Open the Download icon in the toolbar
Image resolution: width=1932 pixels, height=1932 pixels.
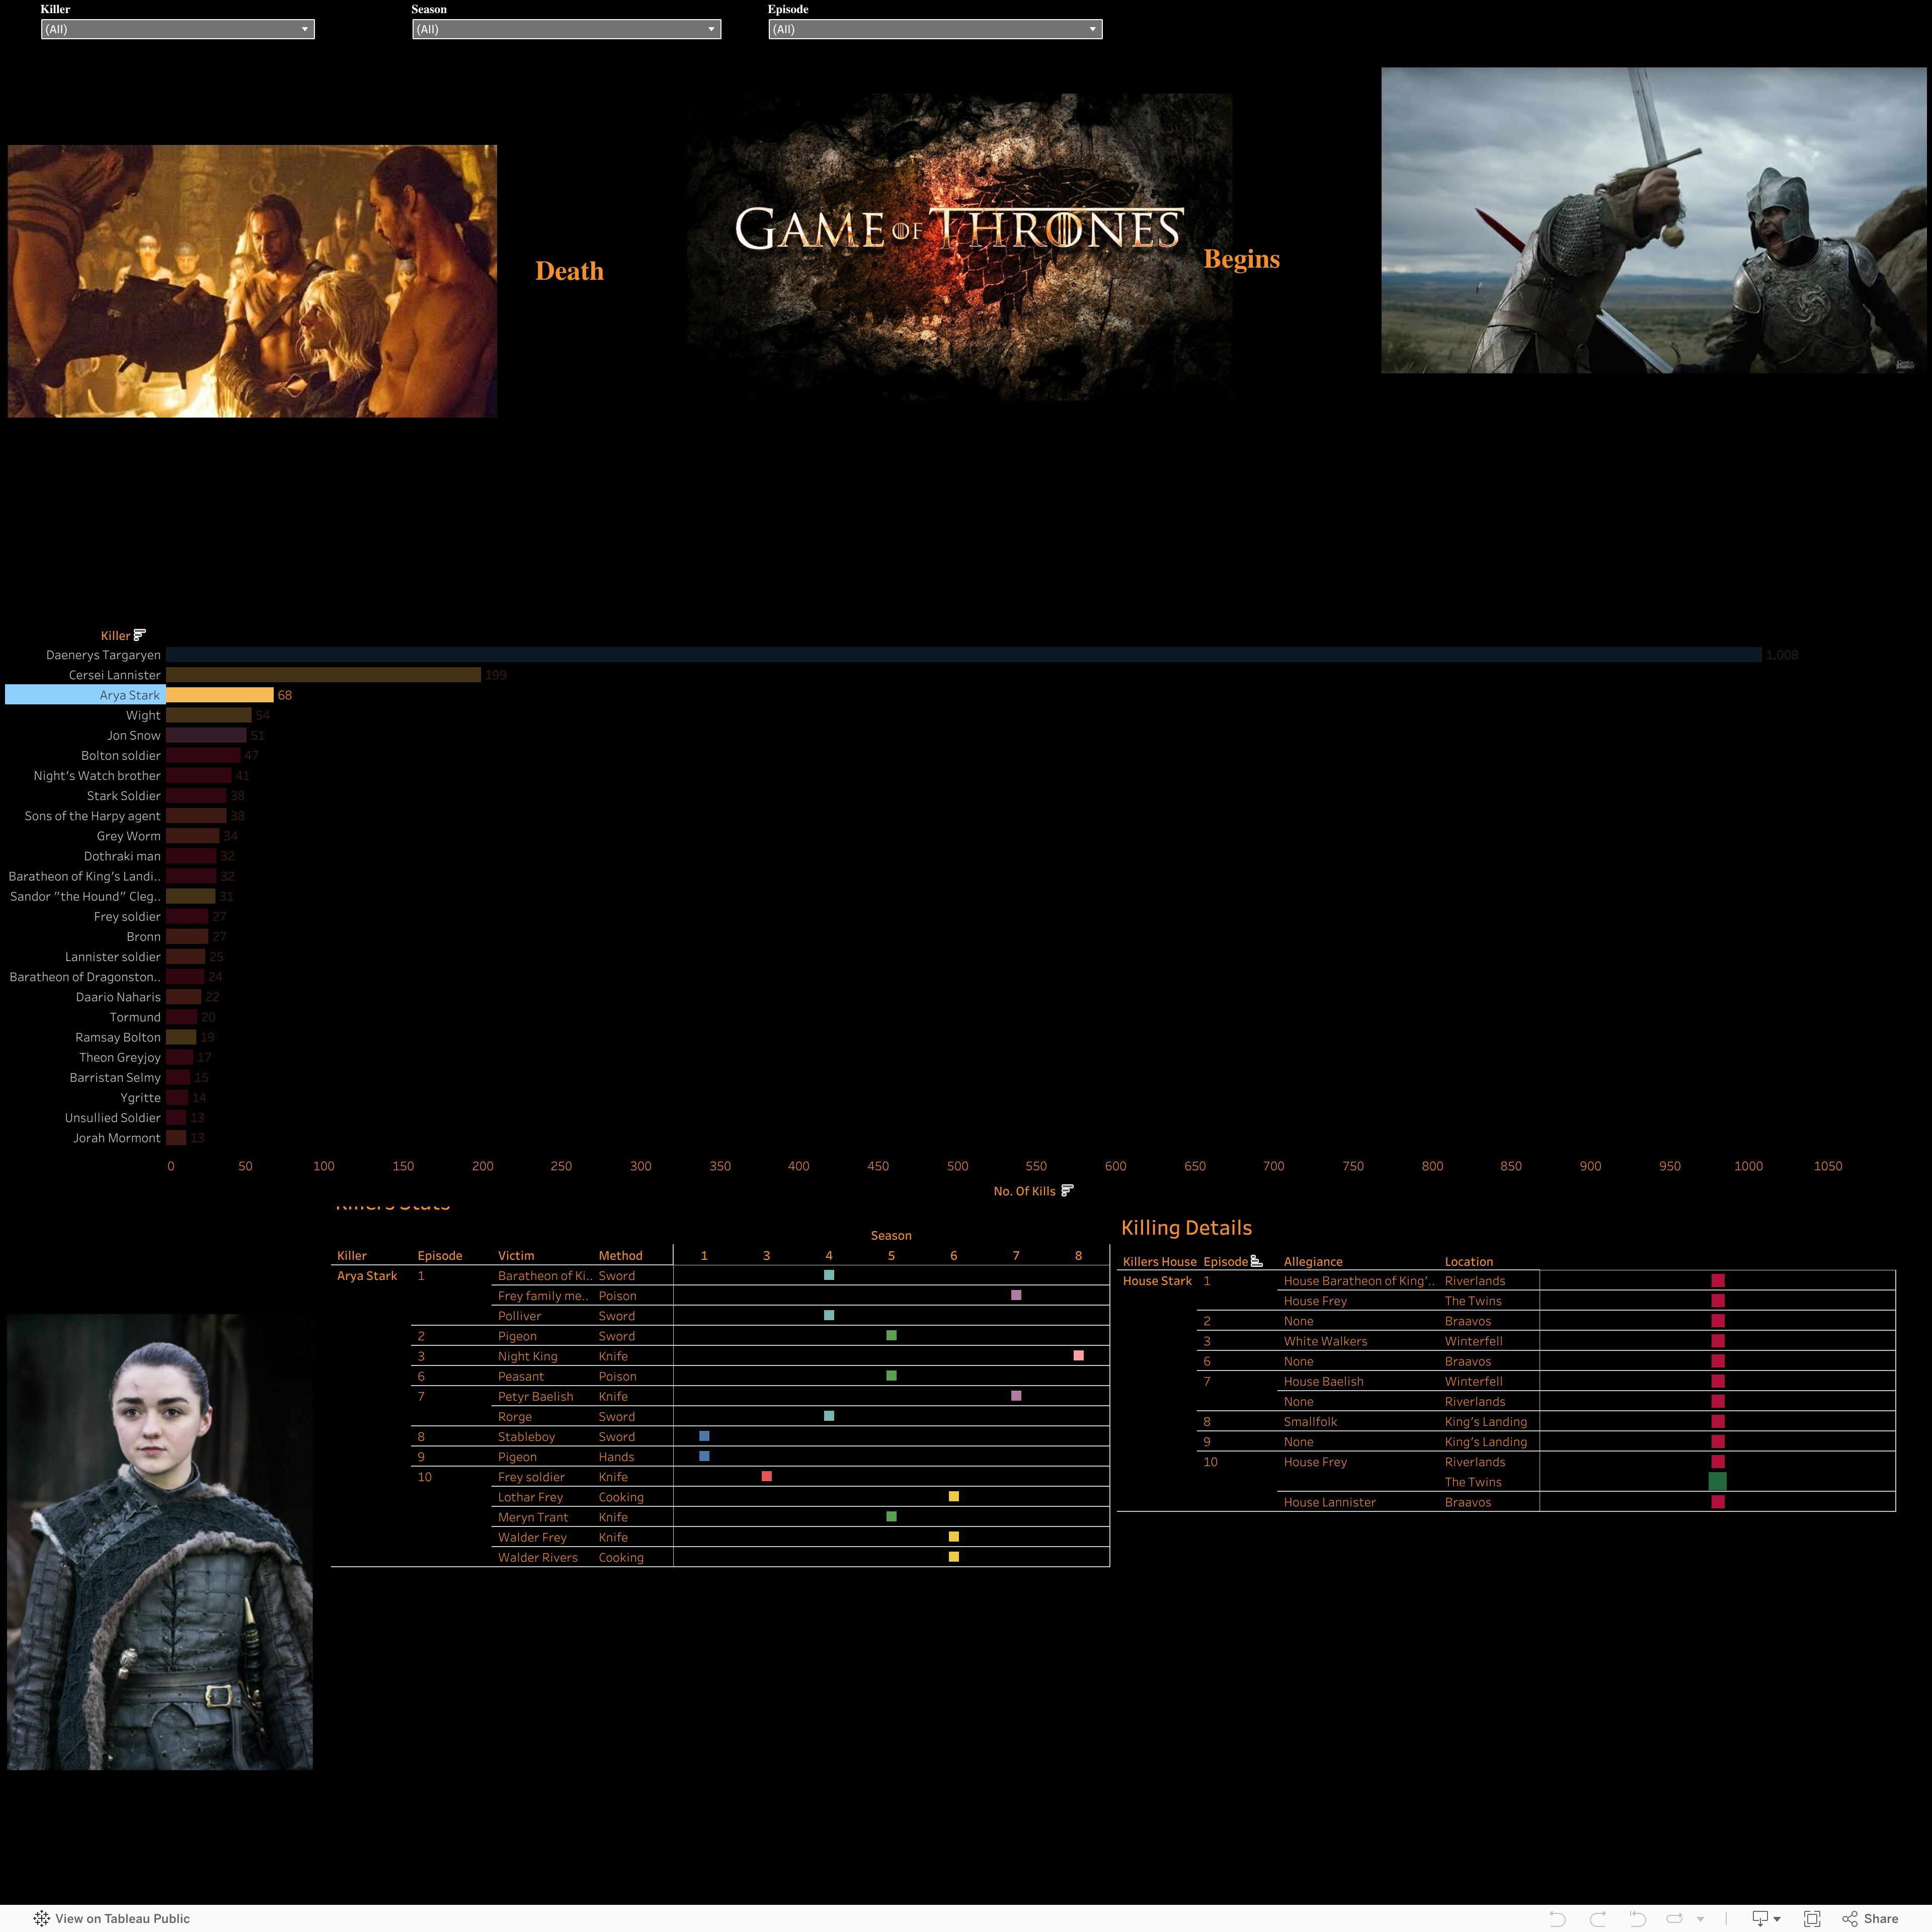coord(1761,1918)
